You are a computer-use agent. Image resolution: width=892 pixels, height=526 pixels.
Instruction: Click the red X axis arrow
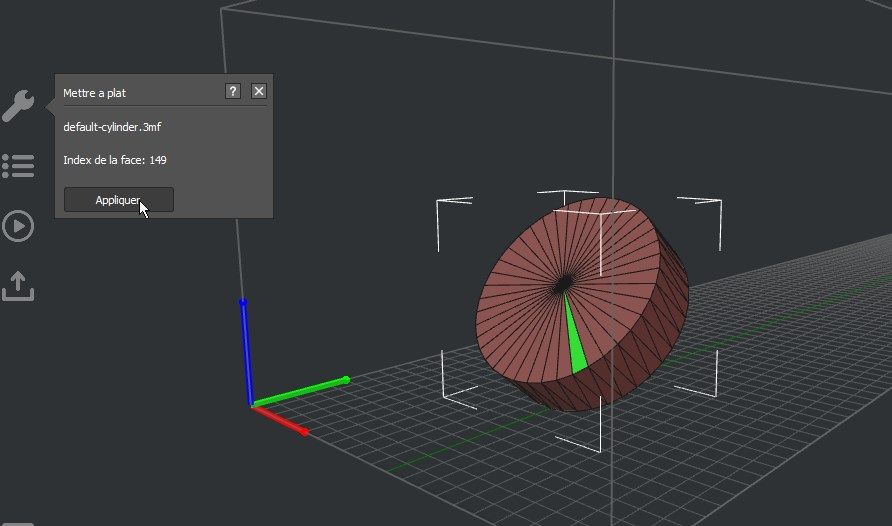coord(280,421)
